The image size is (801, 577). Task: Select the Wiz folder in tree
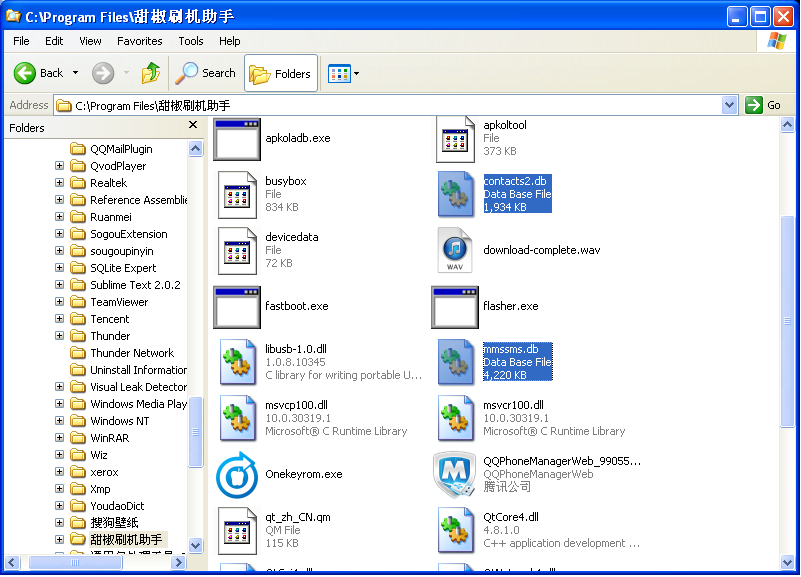point(89,454)
